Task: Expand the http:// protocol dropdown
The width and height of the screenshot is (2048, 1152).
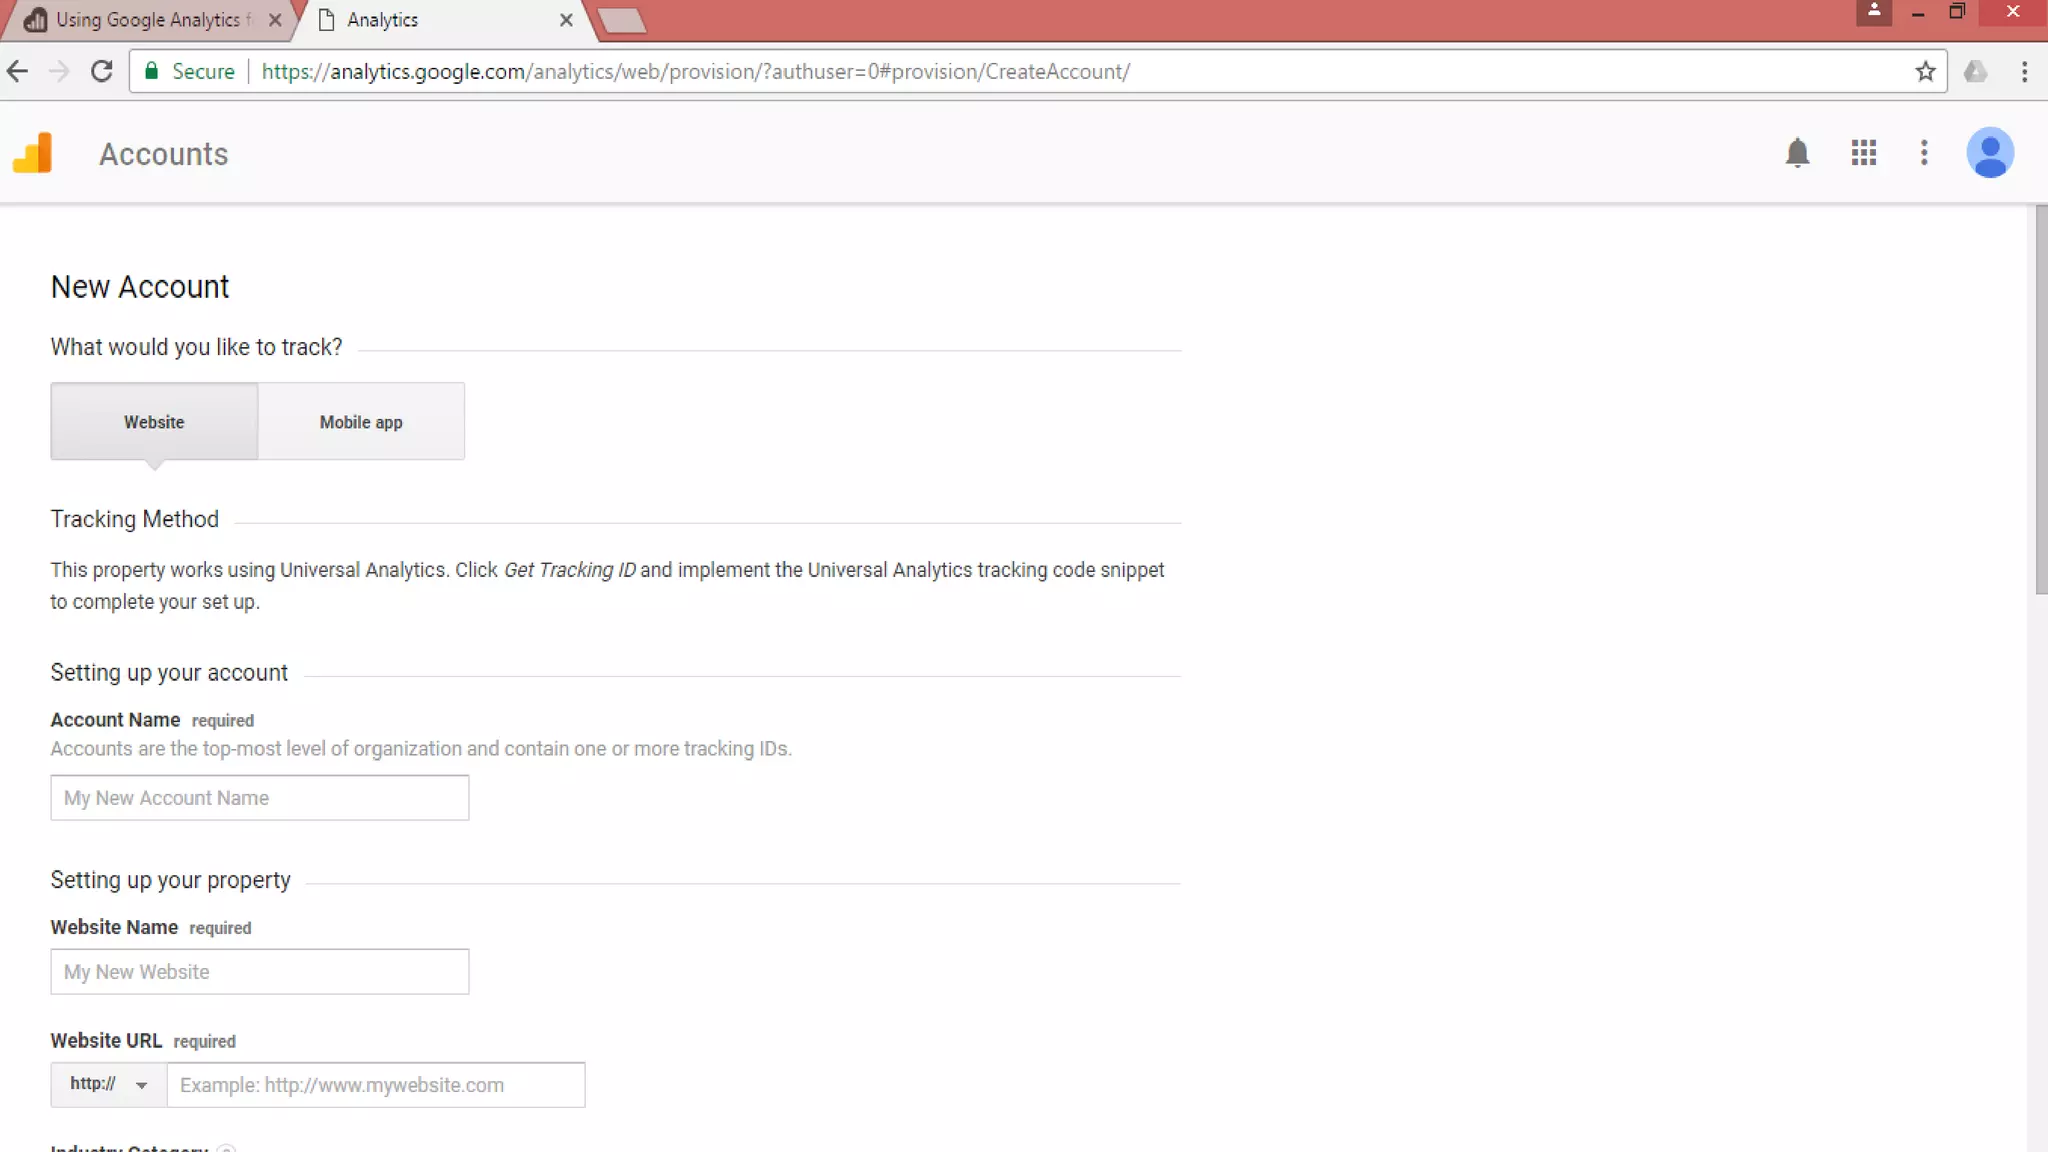Action: (108, 1085)
